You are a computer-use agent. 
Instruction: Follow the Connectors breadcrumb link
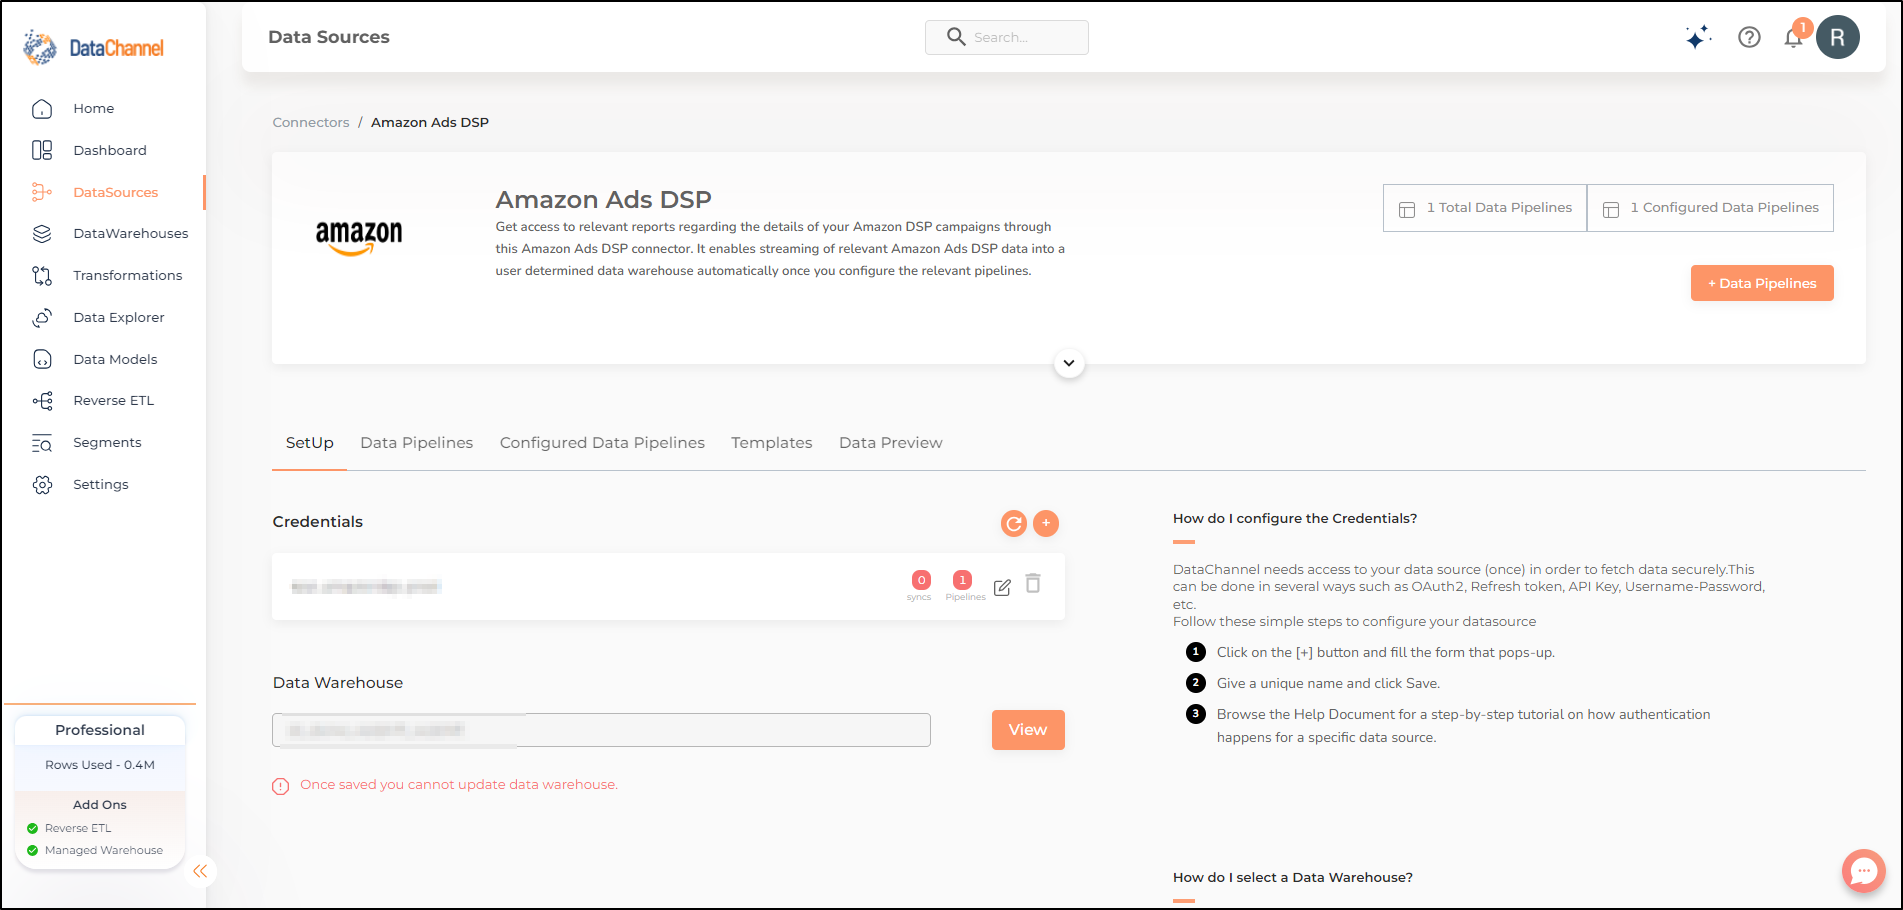click(x=311, y=122)
